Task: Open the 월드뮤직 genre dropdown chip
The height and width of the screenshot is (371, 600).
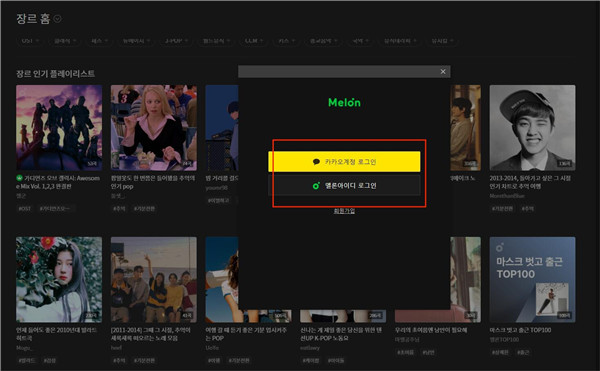Action: coord(216,41)
